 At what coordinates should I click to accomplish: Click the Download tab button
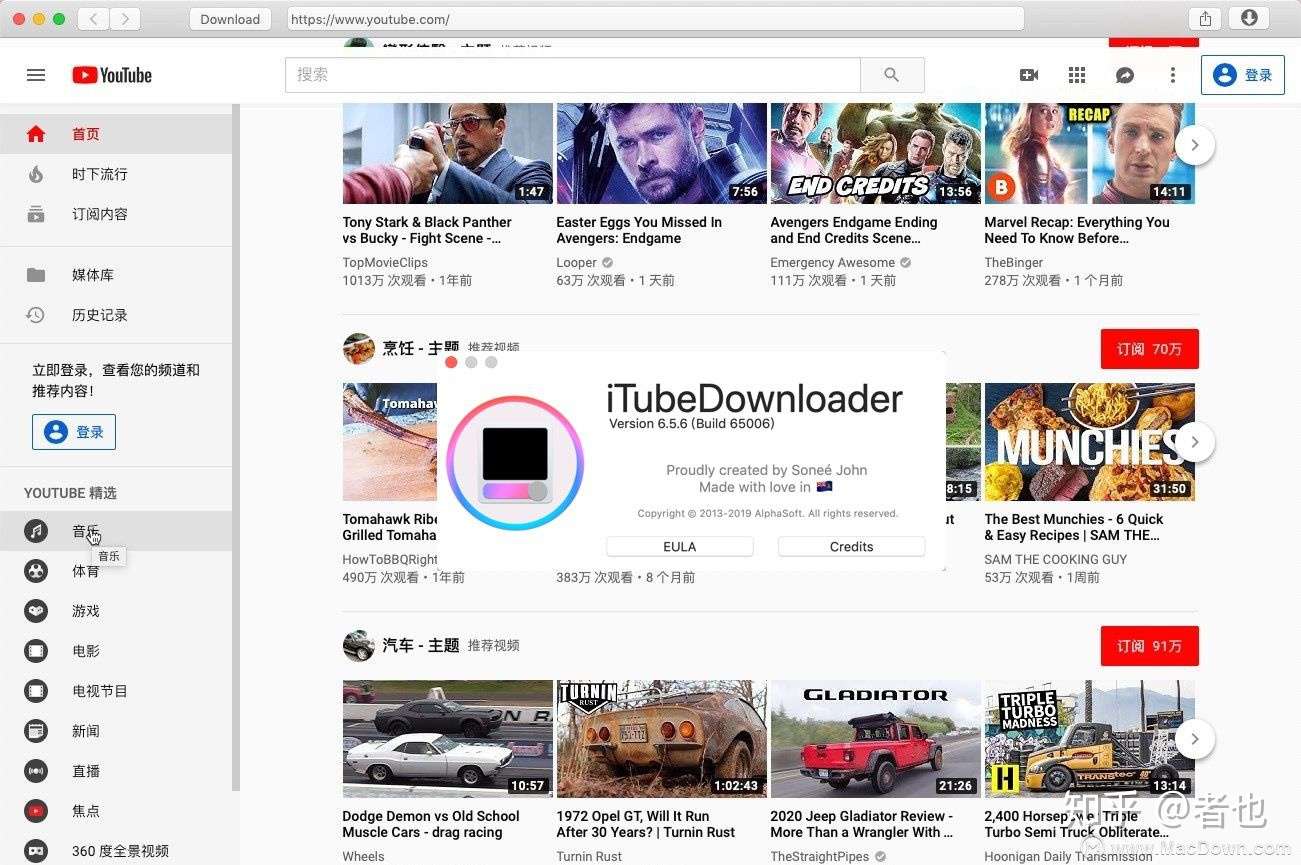click(230, 19)
